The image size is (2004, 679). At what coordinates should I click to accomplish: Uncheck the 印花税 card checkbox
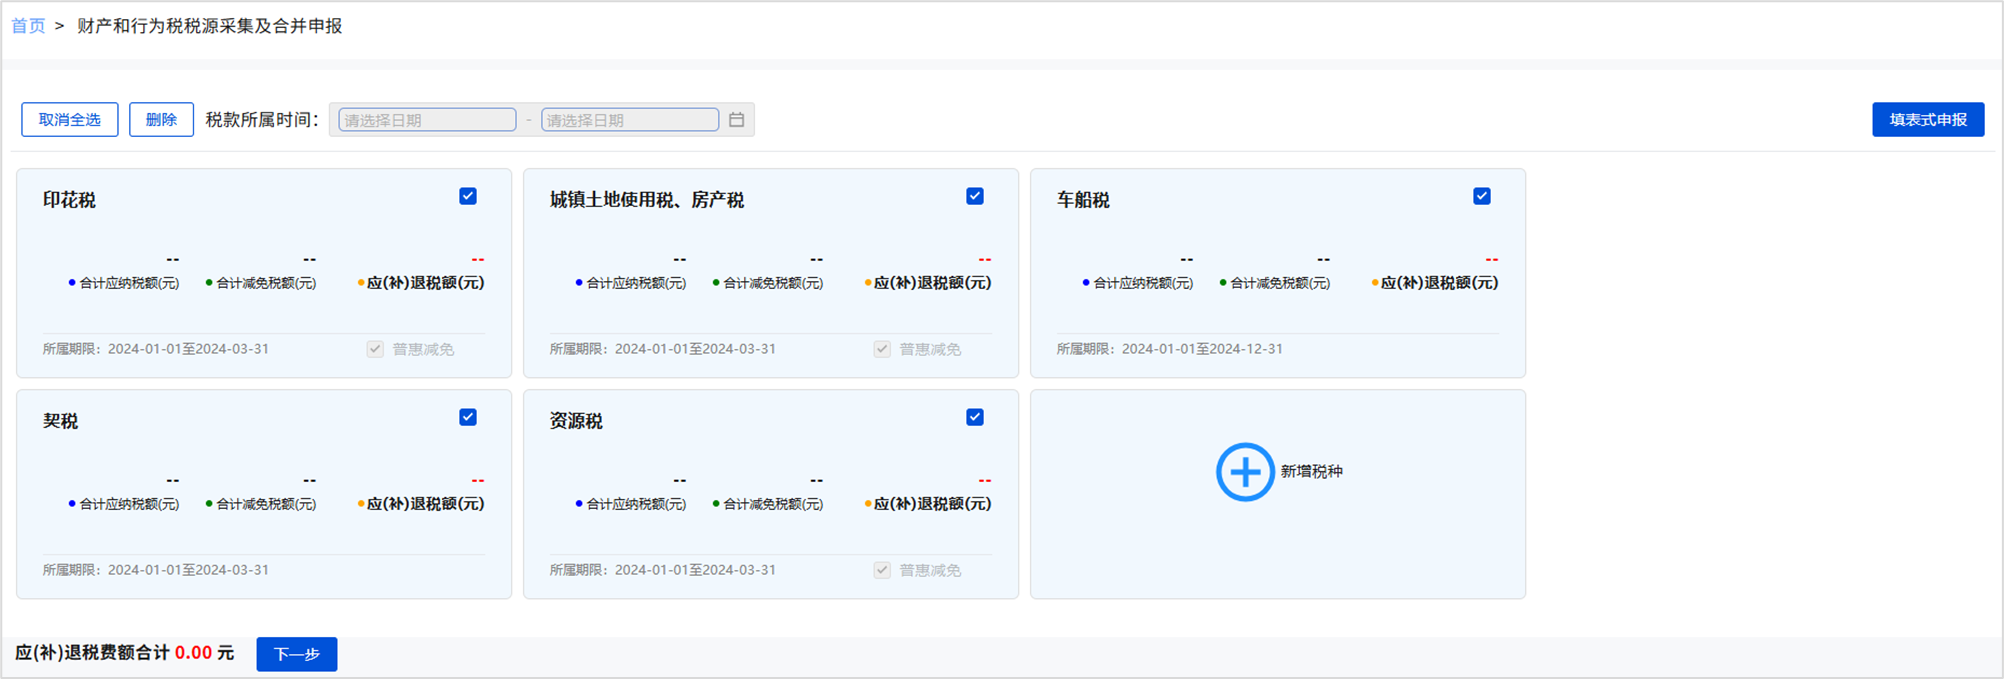[468, 196]
